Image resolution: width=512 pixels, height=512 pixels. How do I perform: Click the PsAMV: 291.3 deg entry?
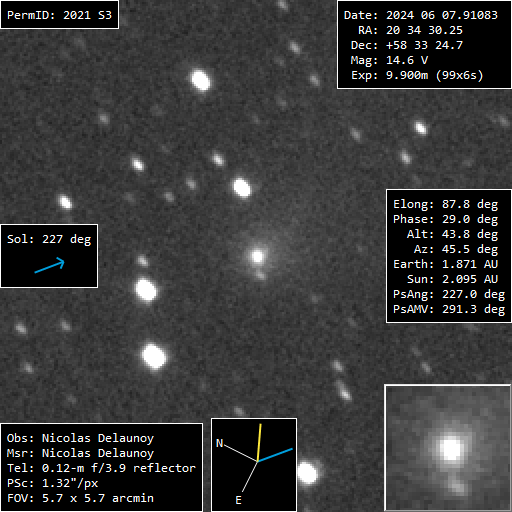(x=449, y=309)
